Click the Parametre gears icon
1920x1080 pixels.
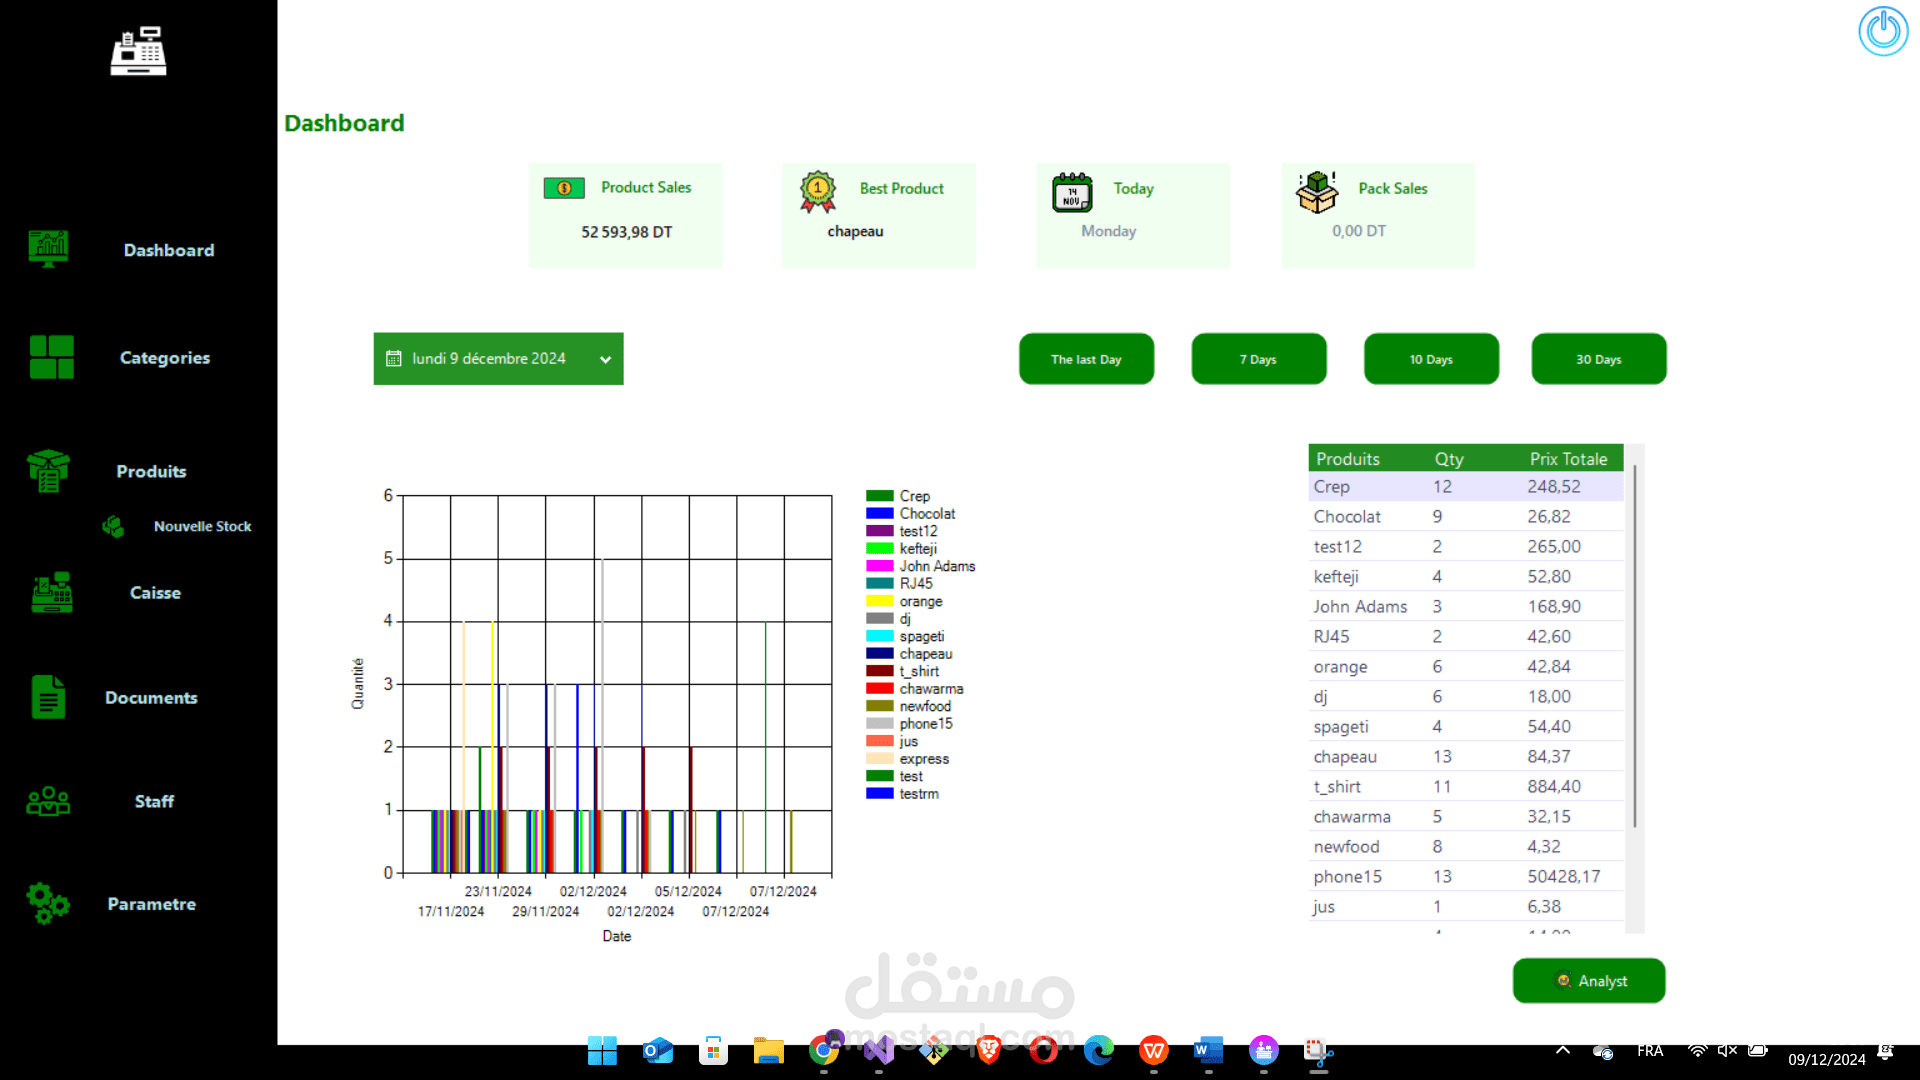48,903
